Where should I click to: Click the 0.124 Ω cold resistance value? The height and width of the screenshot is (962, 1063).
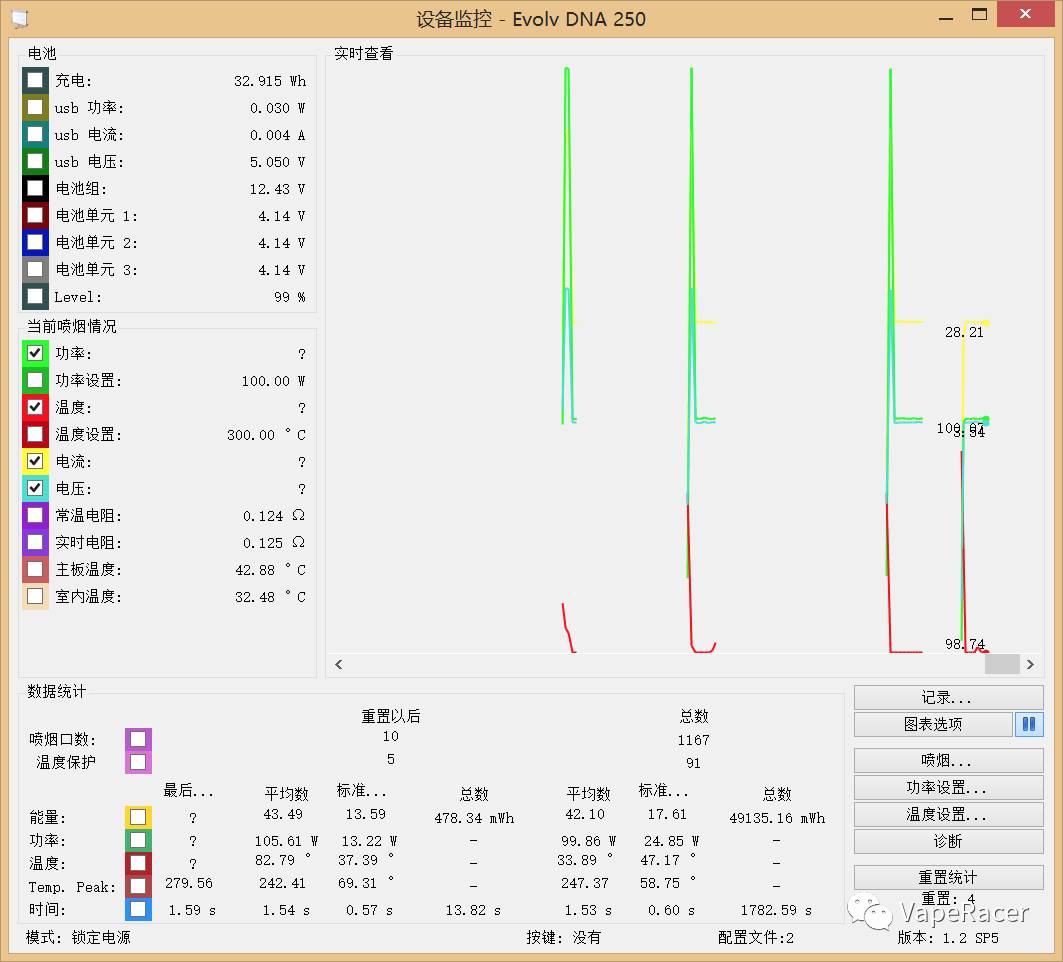(x=273, y=516)
